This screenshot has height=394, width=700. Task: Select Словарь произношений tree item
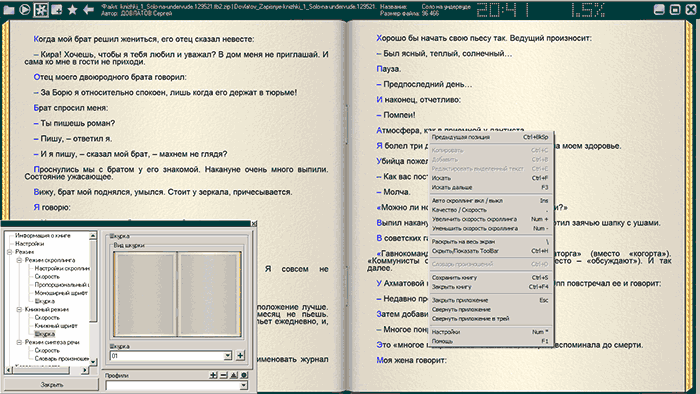tap(62, 359)
